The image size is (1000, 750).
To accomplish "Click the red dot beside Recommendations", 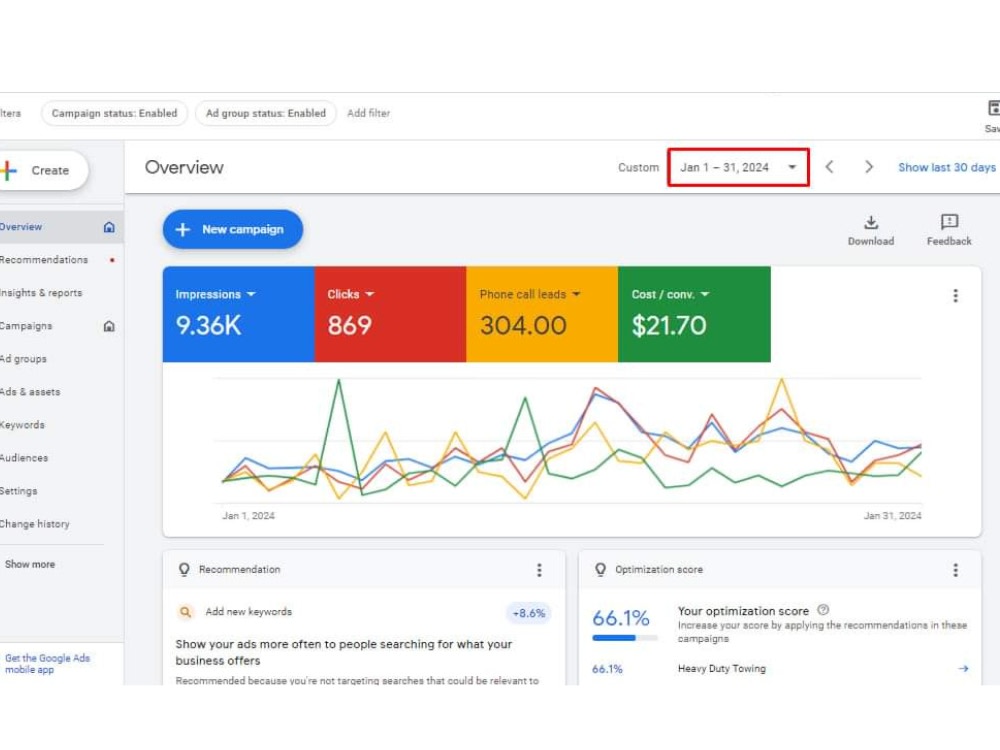I will pyautogui.click(x=112, y=260).
